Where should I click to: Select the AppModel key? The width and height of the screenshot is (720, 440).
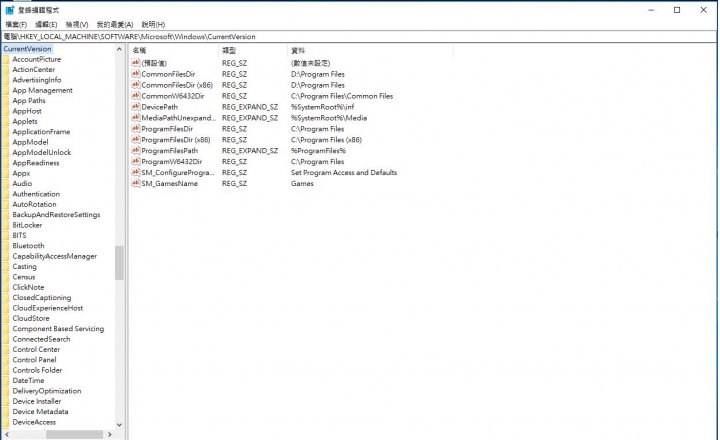click(30, 142)
